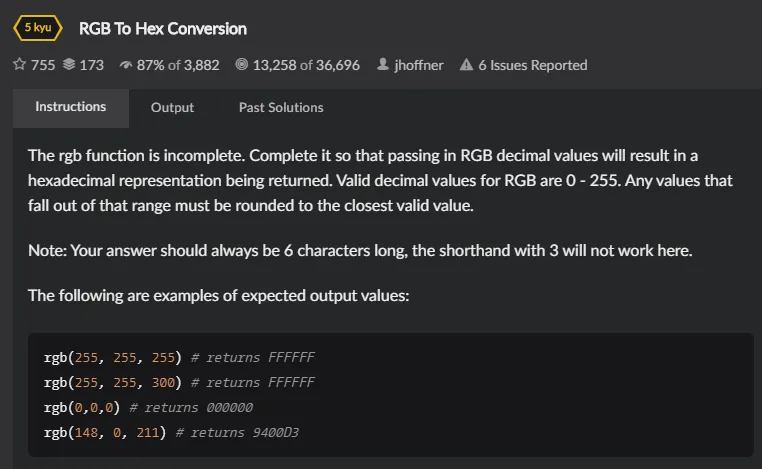Viewport: 762px width, 469px height.
Task: Click the satisfaction rating gauge icon
Action: click(x=126, y=65)
